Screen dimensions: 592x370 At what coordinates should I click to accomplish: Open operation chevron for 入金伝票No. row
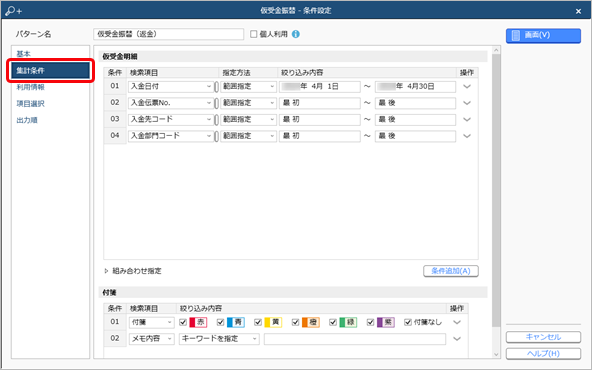(467, 103)
